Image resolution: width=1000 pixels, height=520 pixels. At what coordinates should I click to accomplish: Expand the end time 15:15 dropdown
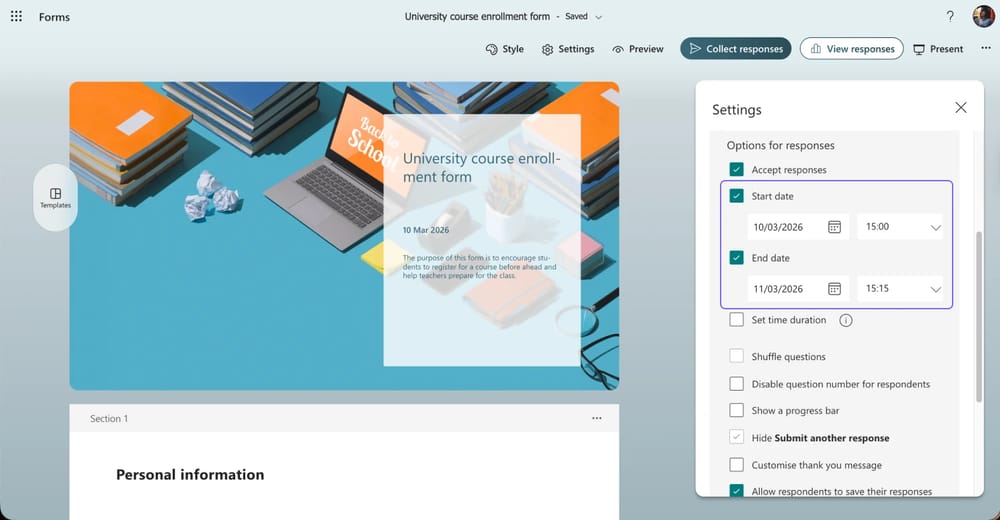[935, 289]
